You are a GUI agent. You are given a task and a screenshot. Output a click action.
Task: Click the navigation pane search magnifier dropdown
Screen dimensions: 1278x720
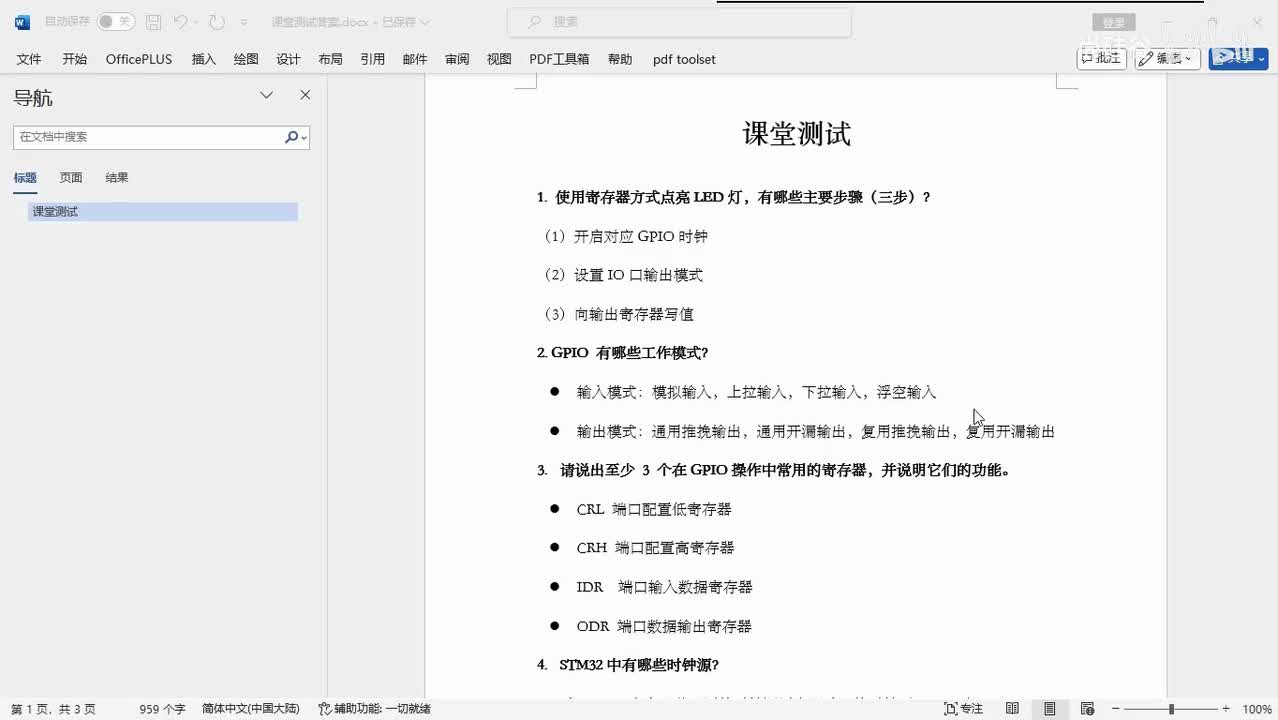click(296, 137)
